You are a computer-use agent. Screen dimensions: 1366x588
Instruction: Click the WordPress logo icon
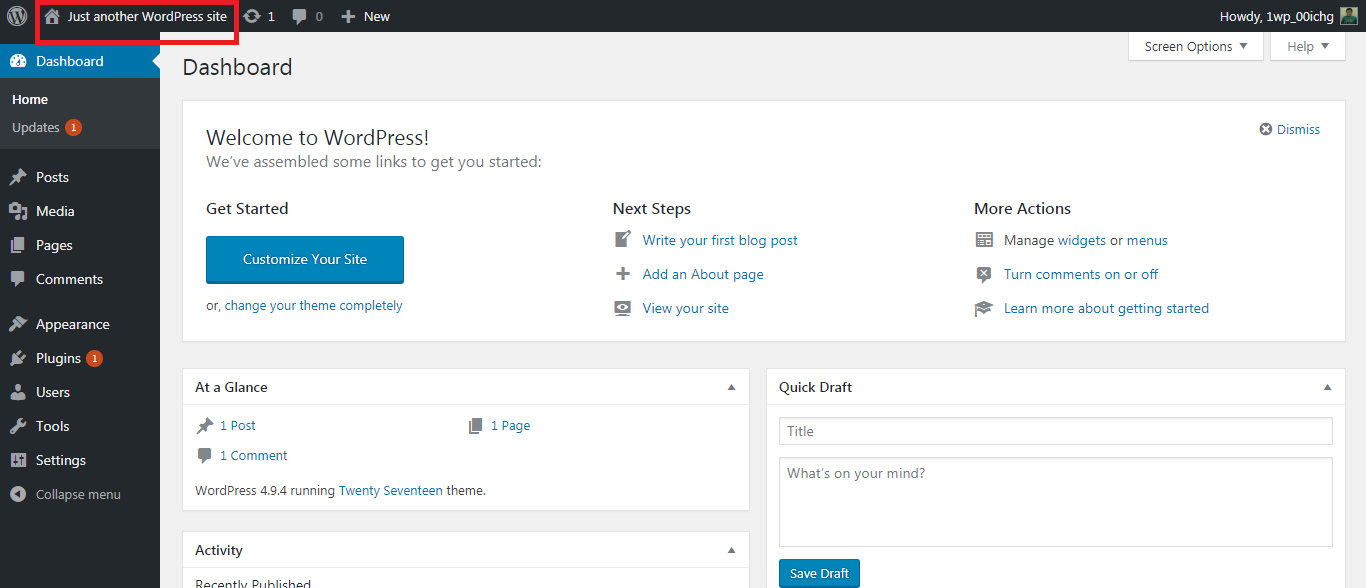[x=17, y=16]
